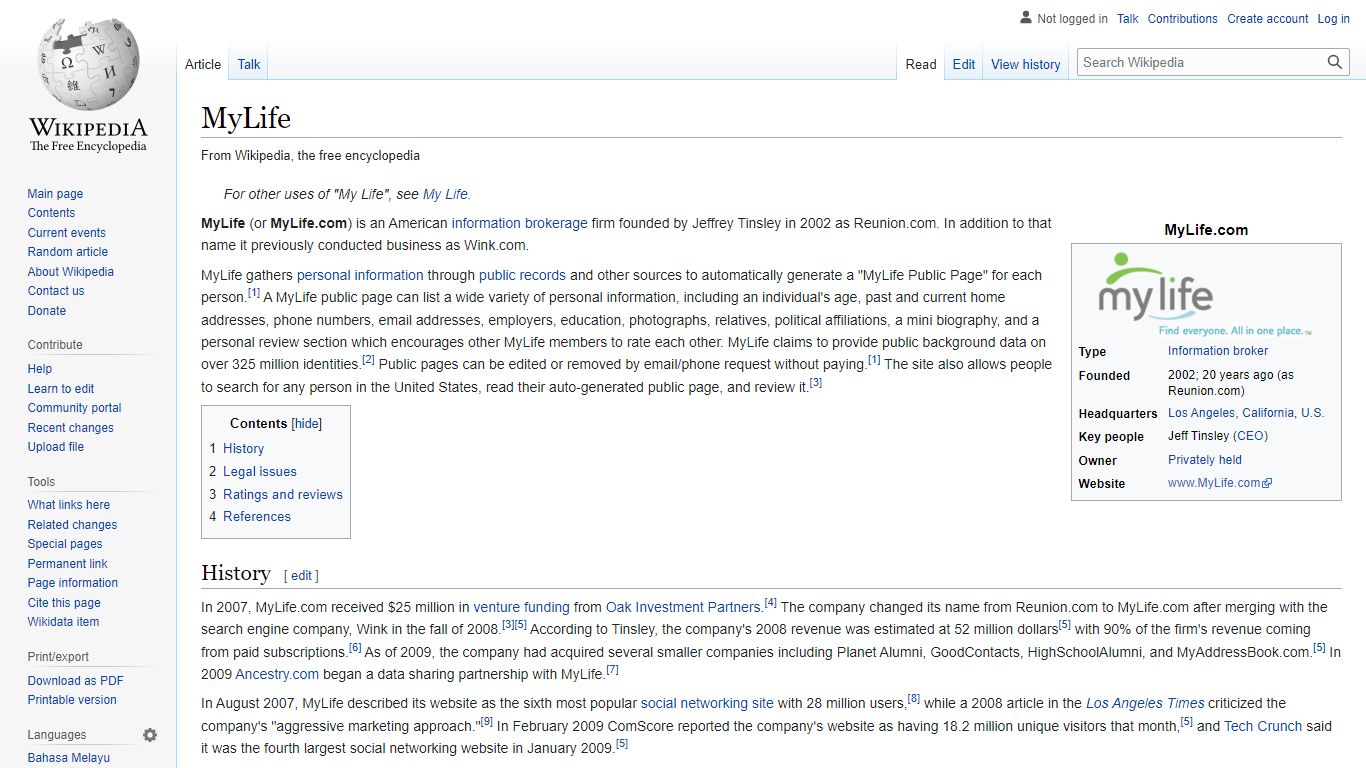Screen dimensions: 1366x768
Task: Open Related changes tool
Action: click(x=72, y=525)
